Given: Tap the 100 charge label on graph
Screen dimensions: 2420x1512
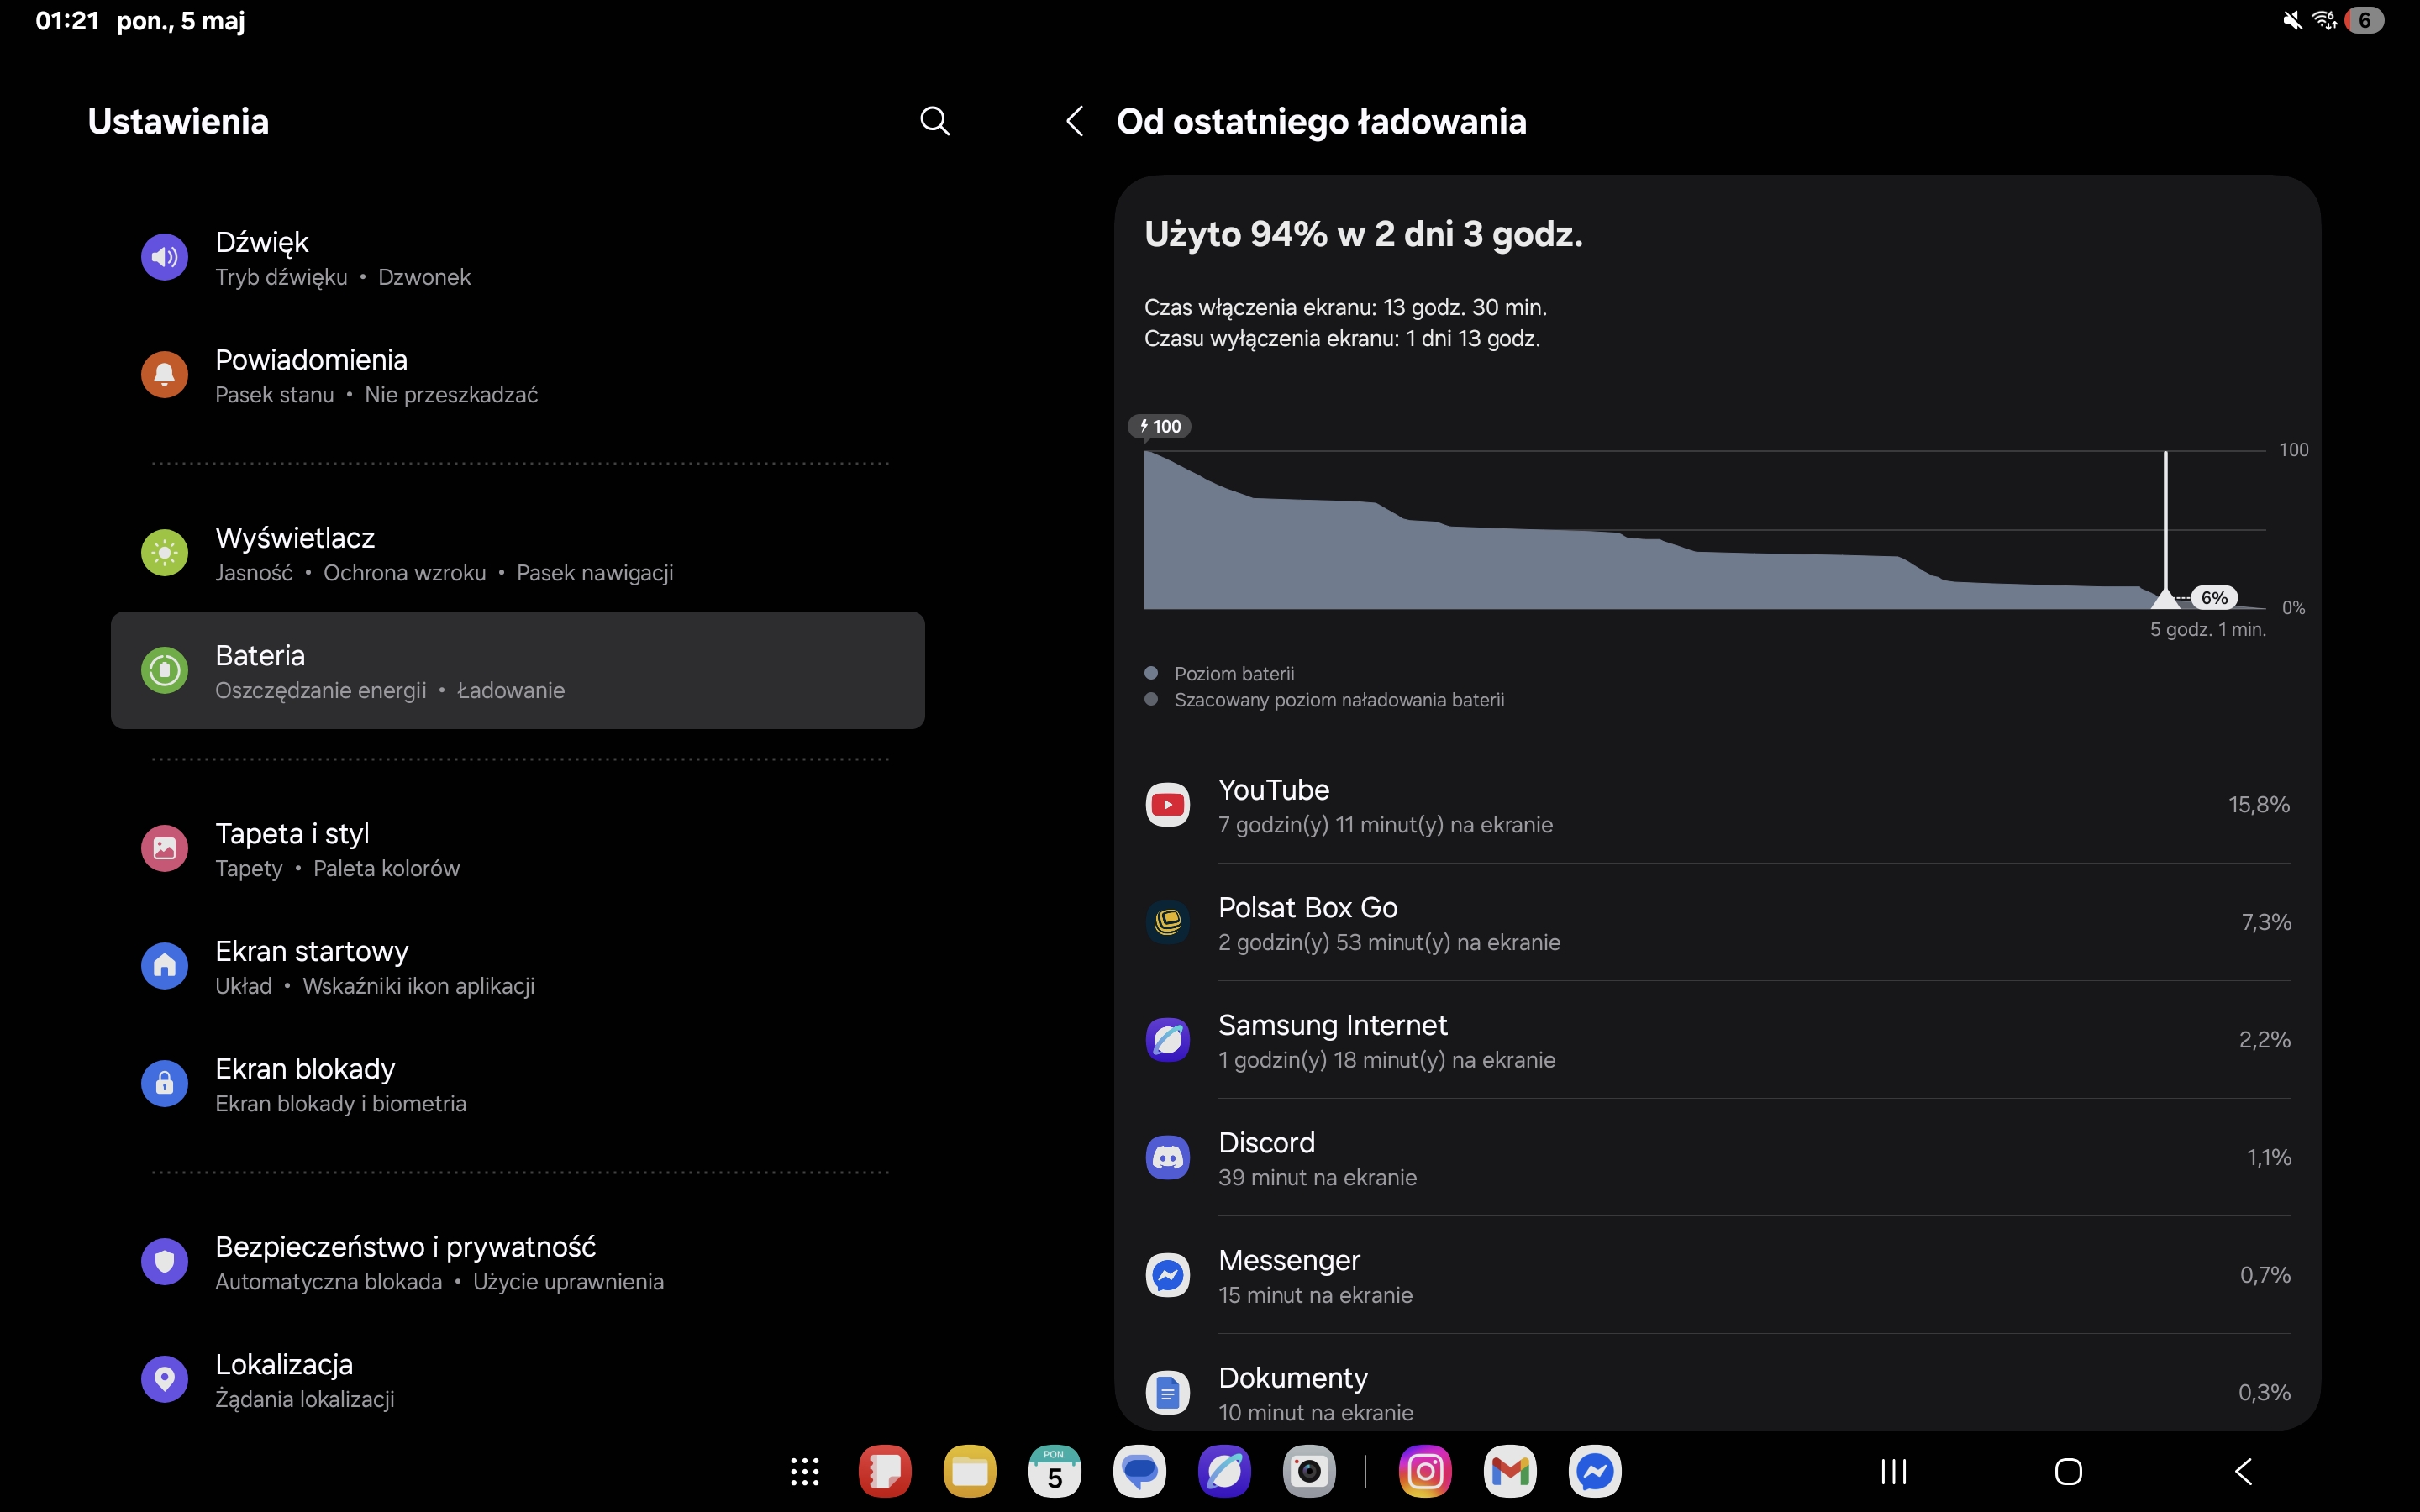Looking at the screenshot, I should click(x=1160, y=426).
